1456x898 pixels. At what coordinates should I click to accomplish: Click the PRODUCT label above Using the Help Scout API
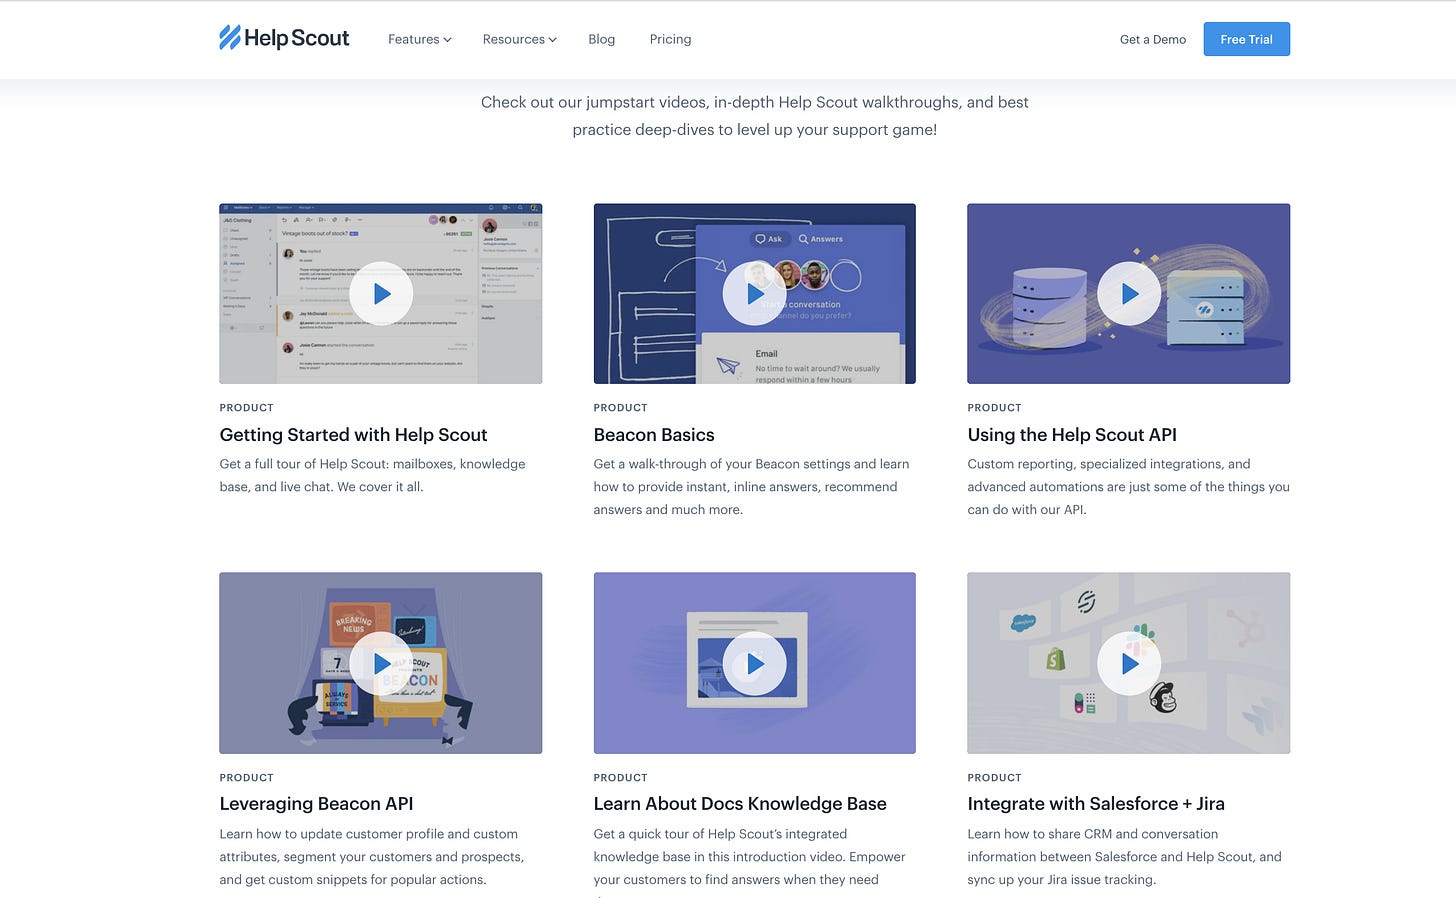pos(994,408)
